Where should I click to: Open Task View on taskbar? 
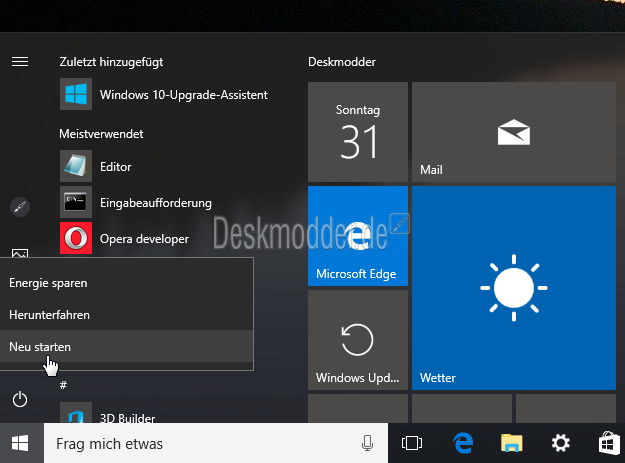coord(412,443)
